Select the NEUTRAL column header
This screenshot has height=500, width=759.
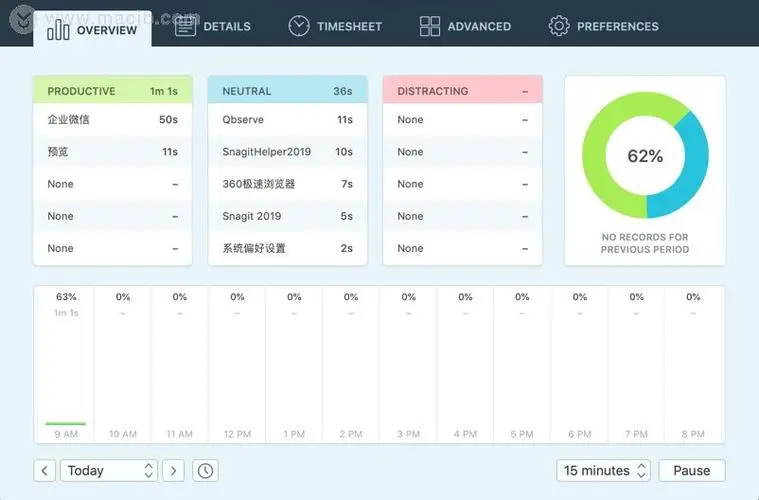coord(288,90)
